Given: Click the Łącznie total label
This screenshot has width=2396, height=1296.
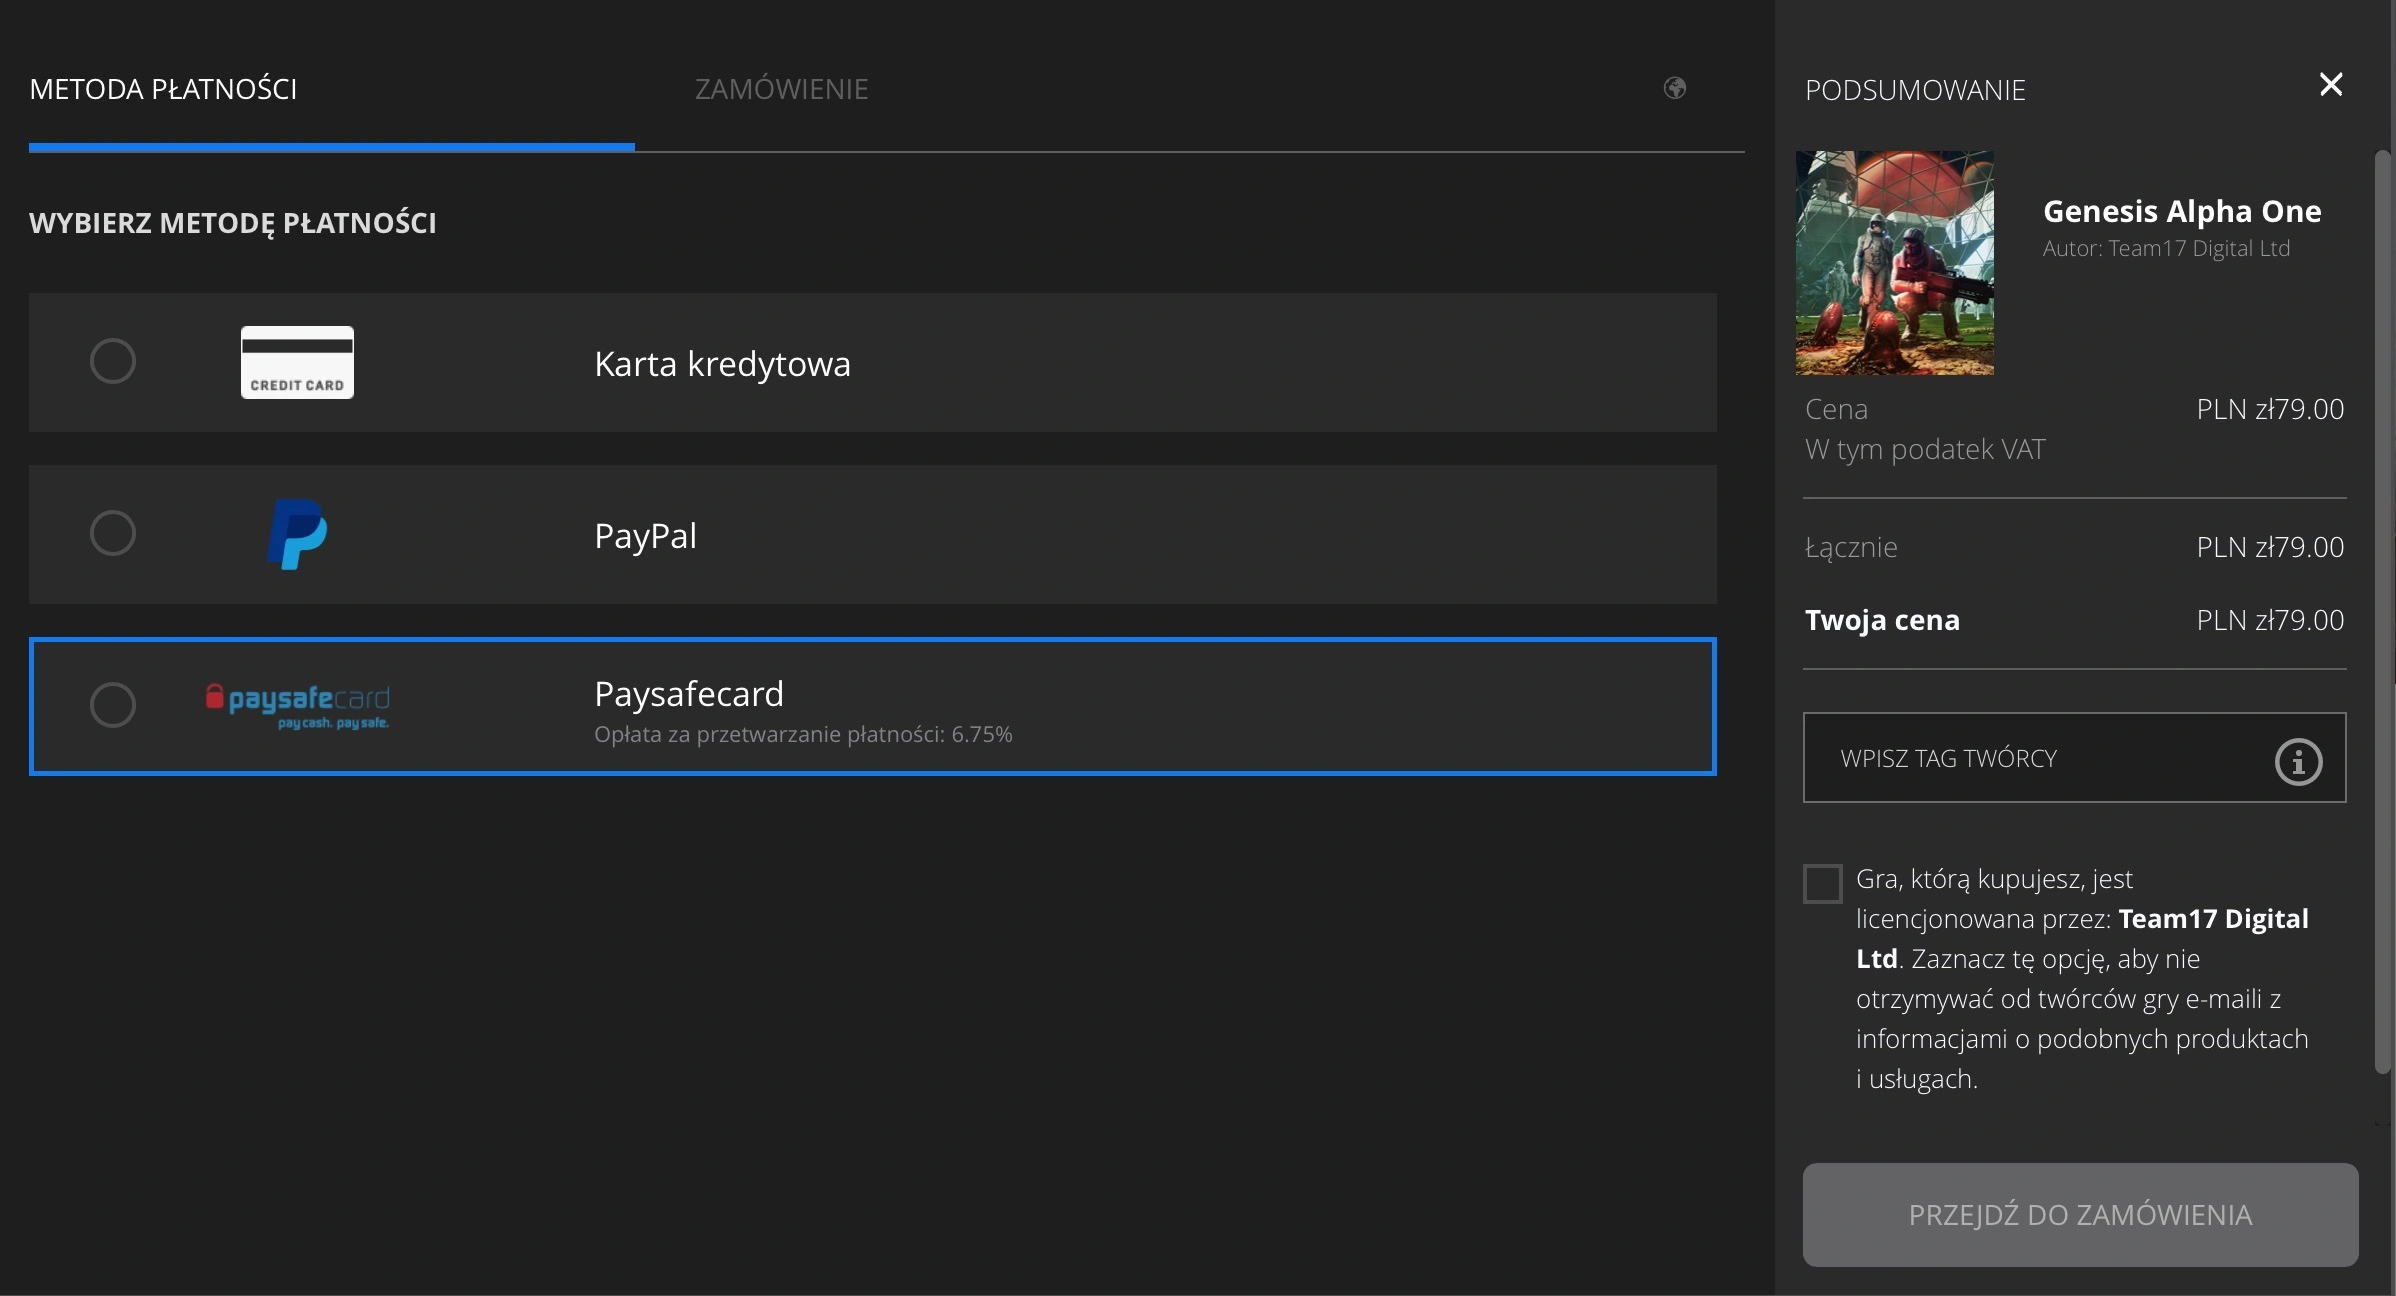Looking at the screenshot, I should [1851, 547].
